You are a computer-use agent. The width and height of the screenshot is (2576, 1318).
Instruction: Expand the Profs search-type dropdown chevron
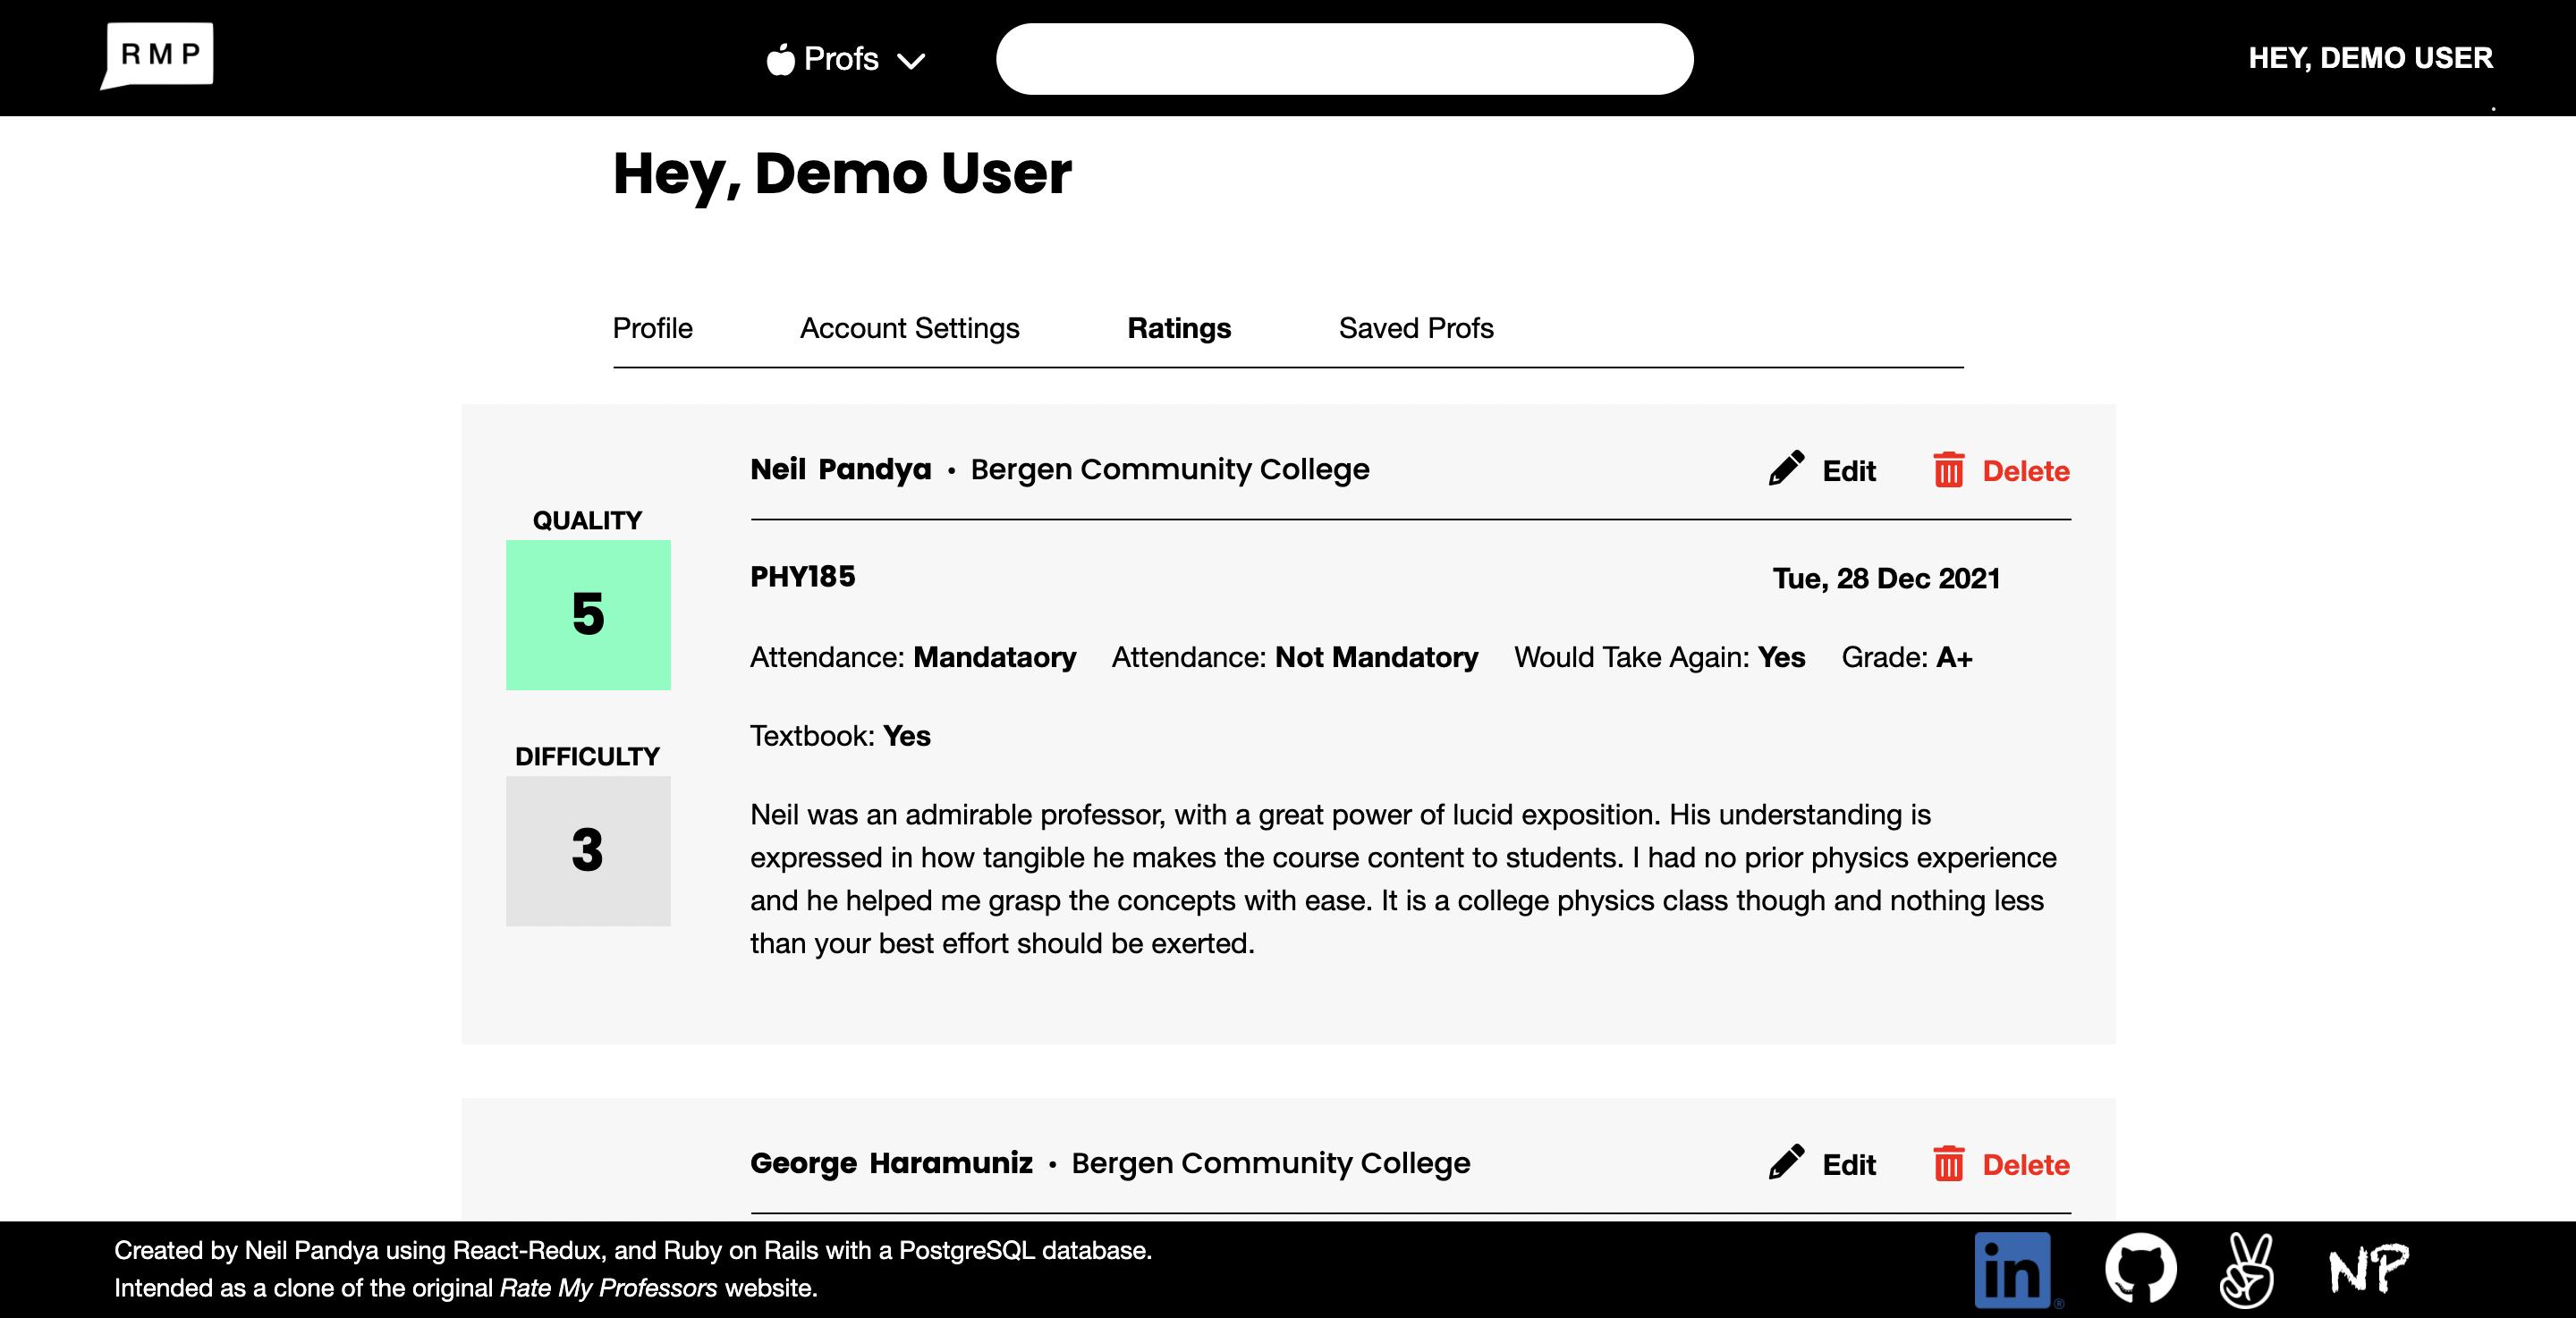tap(911, 61)
